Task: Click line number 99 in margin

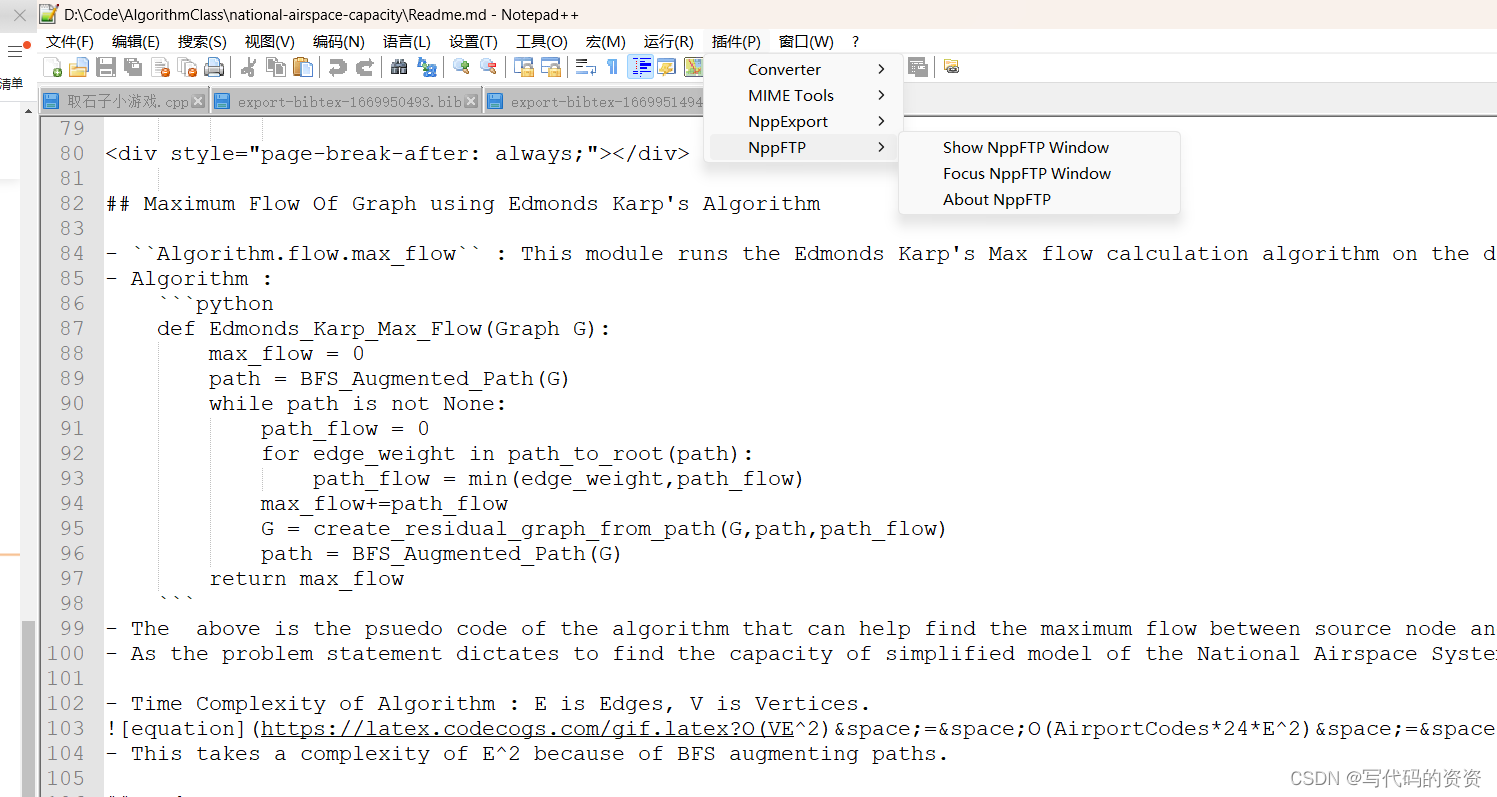Action: [72, 629]
